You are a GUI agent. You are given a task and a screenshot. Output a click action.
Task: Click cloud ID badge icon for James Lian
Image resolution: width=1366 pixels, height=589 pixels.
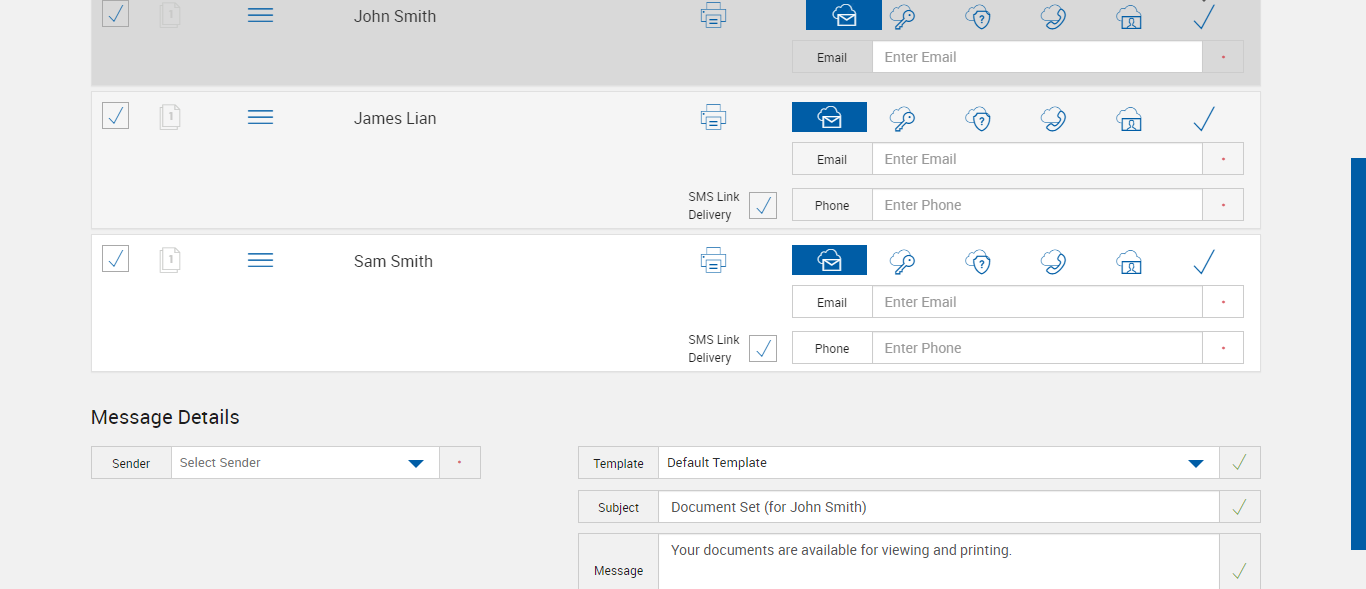pyautogui.click(x=1129, y=118)
